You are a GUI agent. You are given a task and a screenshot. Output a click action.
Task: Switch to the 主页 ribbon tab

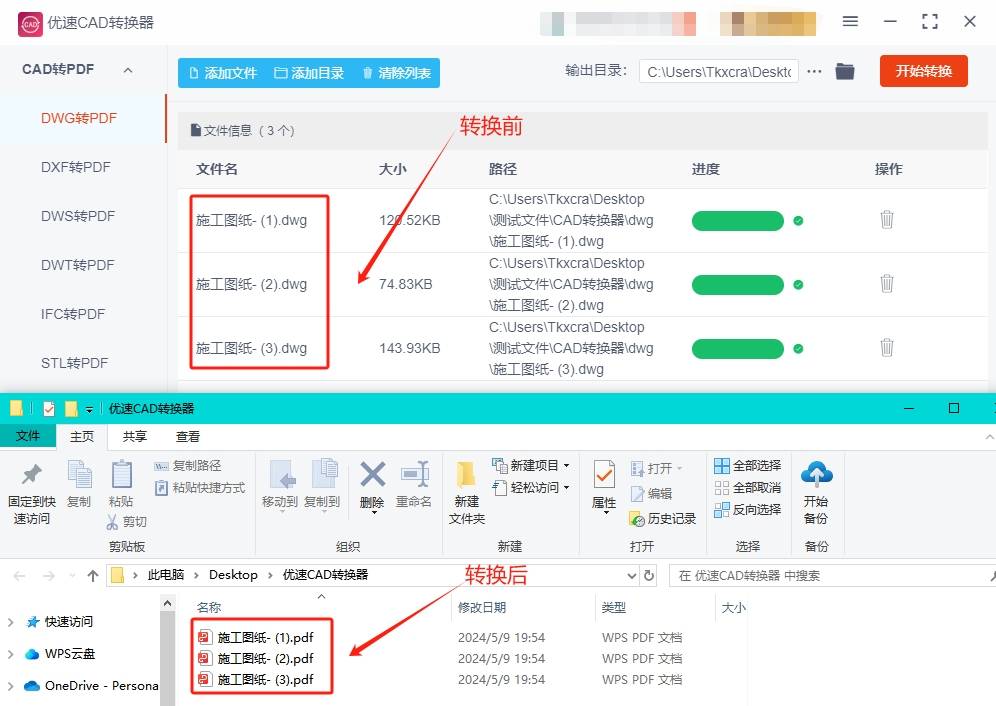point(82,437)
